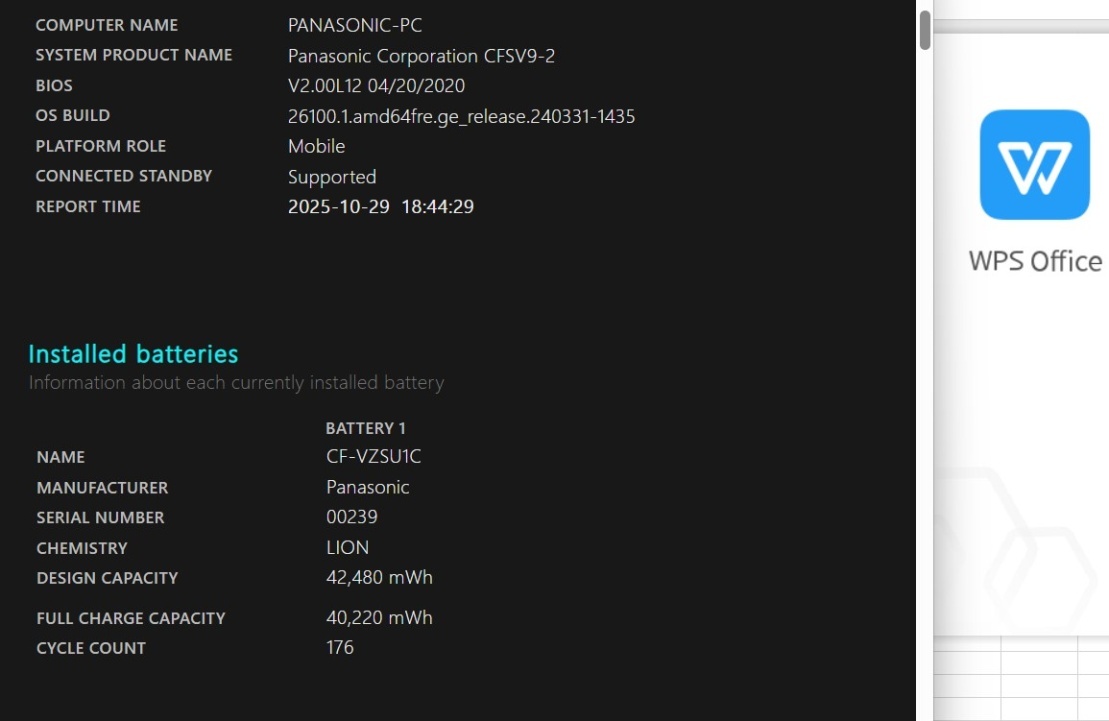Click the Mobile platform role value
This screenshot has width=1109, height=721.
coord(316,146)
